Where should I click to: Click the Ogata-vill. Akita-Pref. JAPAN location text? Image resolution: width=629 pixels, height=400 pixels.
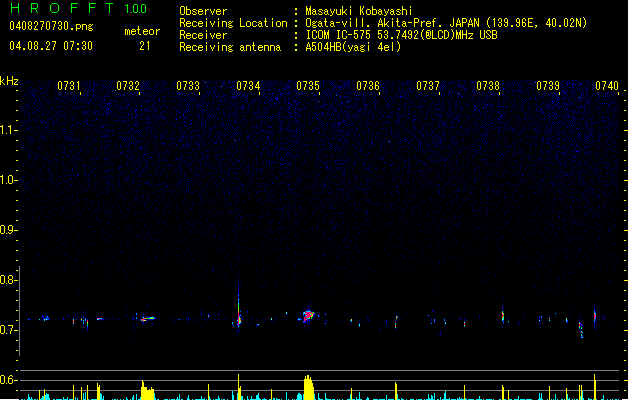(446, 23)
